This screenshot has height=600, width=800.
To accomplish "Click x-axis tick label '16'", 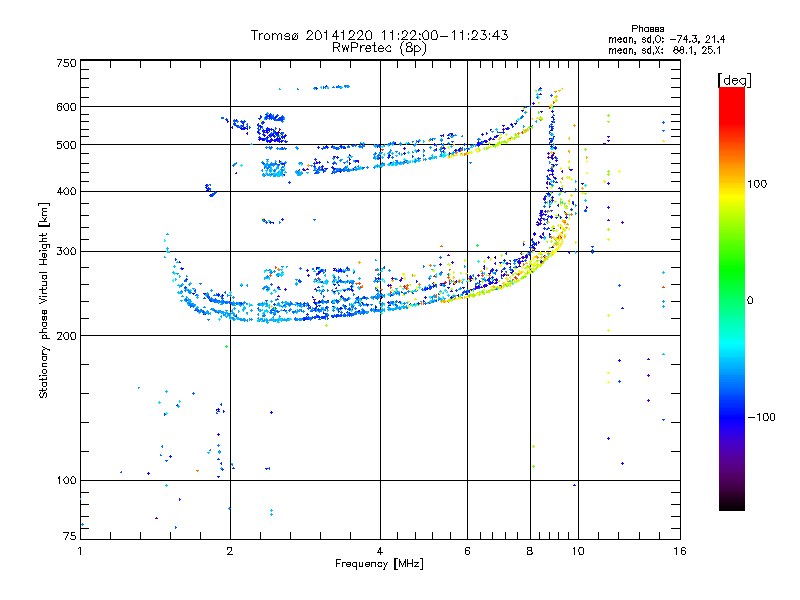I will point(680,551).
